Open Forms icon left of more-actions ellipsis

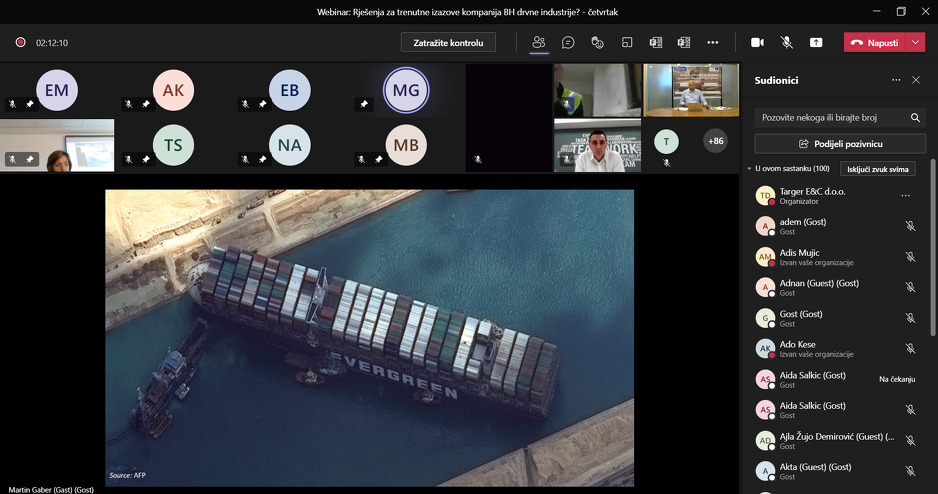(x=684, y=42)
